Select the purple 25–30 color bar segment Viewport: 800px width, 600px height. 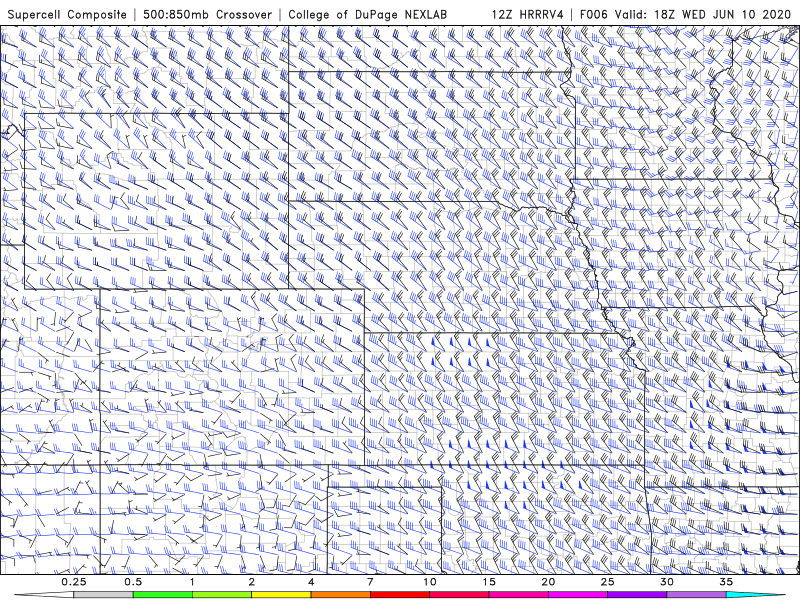click(x=637, y=595)
